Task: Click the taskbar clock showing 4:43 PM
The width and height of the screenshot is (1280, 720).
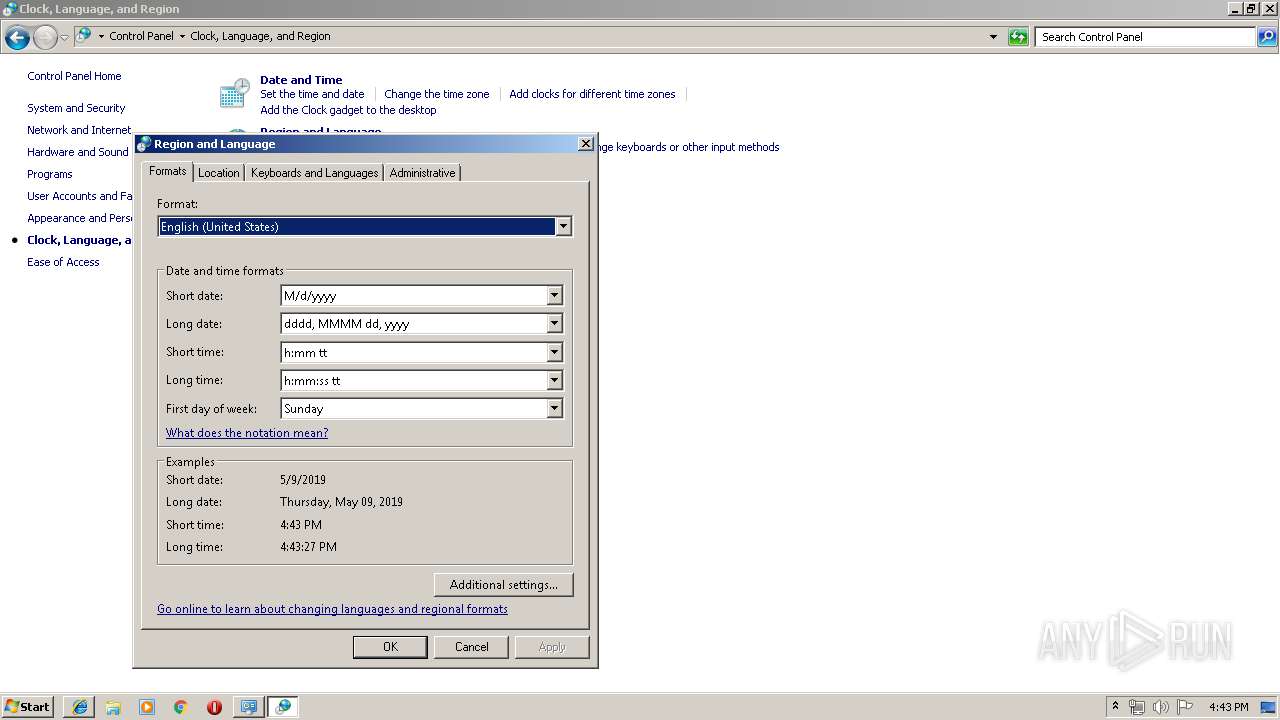Action: (x=1228, y=707)
